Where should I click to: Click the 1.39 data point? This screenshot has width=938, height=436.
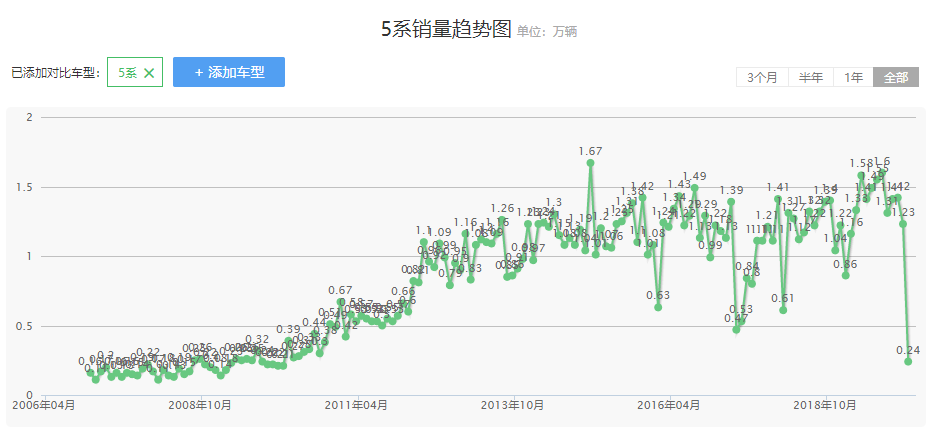coord(731,202)
